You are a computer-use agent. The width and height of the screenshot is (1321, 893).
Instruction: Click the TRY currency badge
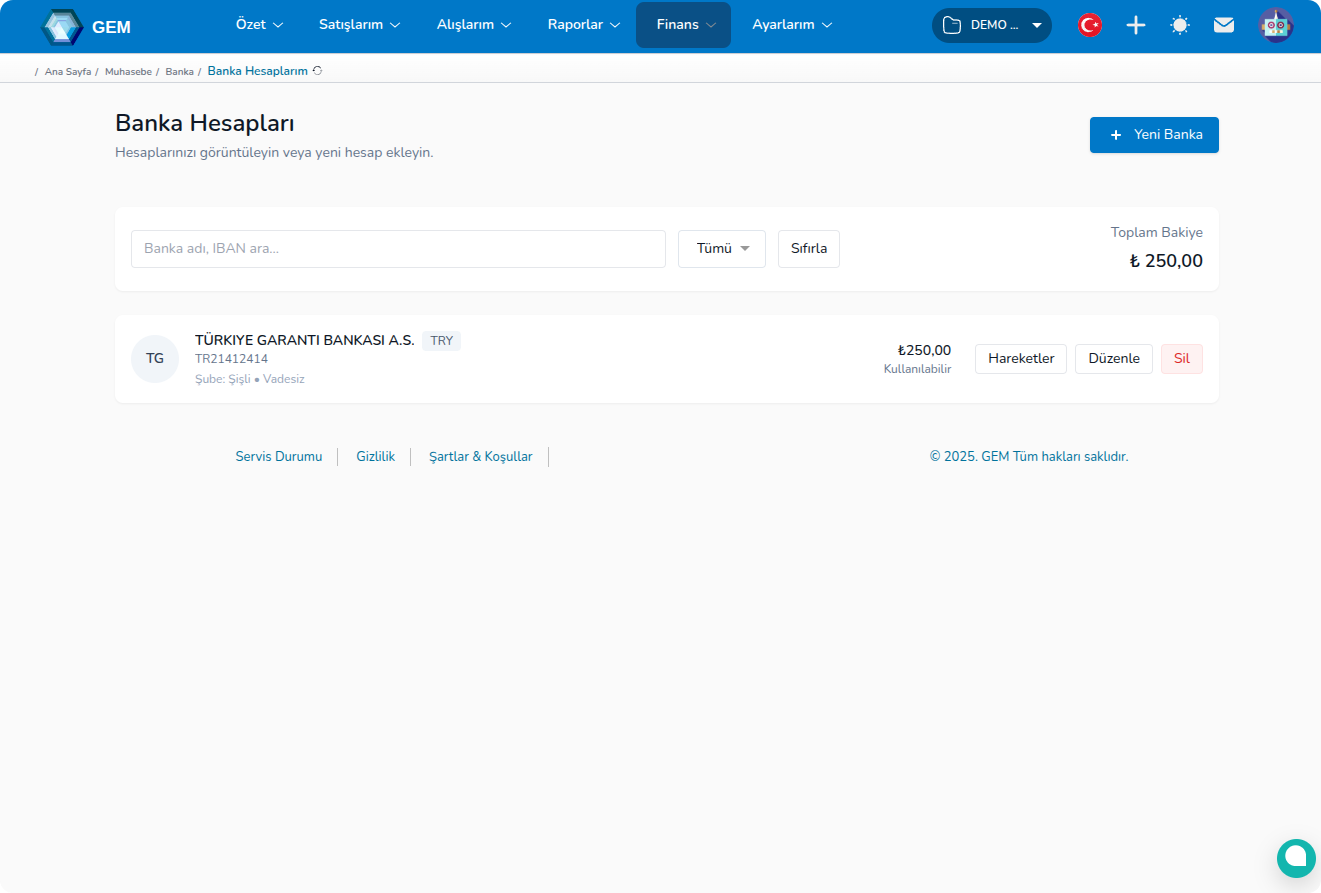tap(442, 341)
